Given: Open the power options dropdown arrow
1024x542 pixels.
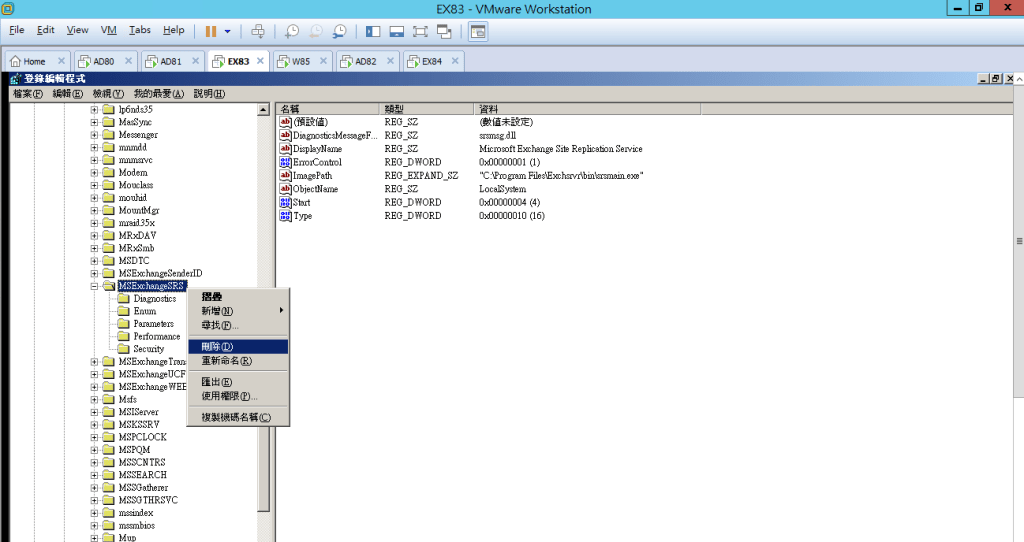Looking at the screenshot, I should point(228,31).
